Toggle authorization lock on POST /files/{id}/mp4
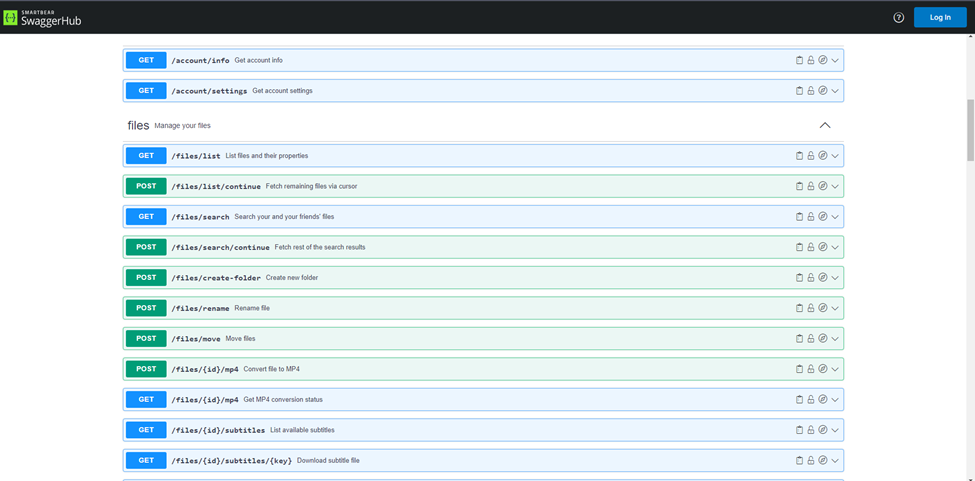This screenshot has height=481, width=975. [x=811, y=369]
